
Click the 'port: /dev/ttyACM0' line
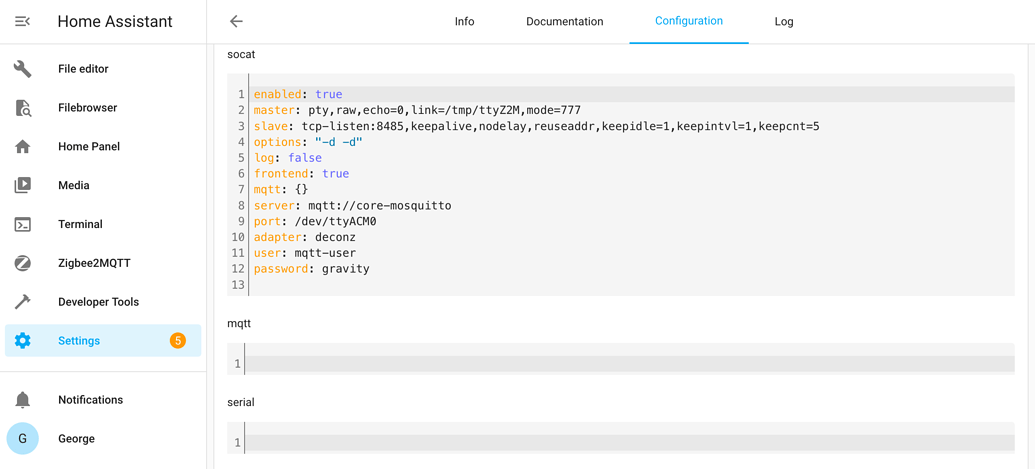[x=315, y=221]
